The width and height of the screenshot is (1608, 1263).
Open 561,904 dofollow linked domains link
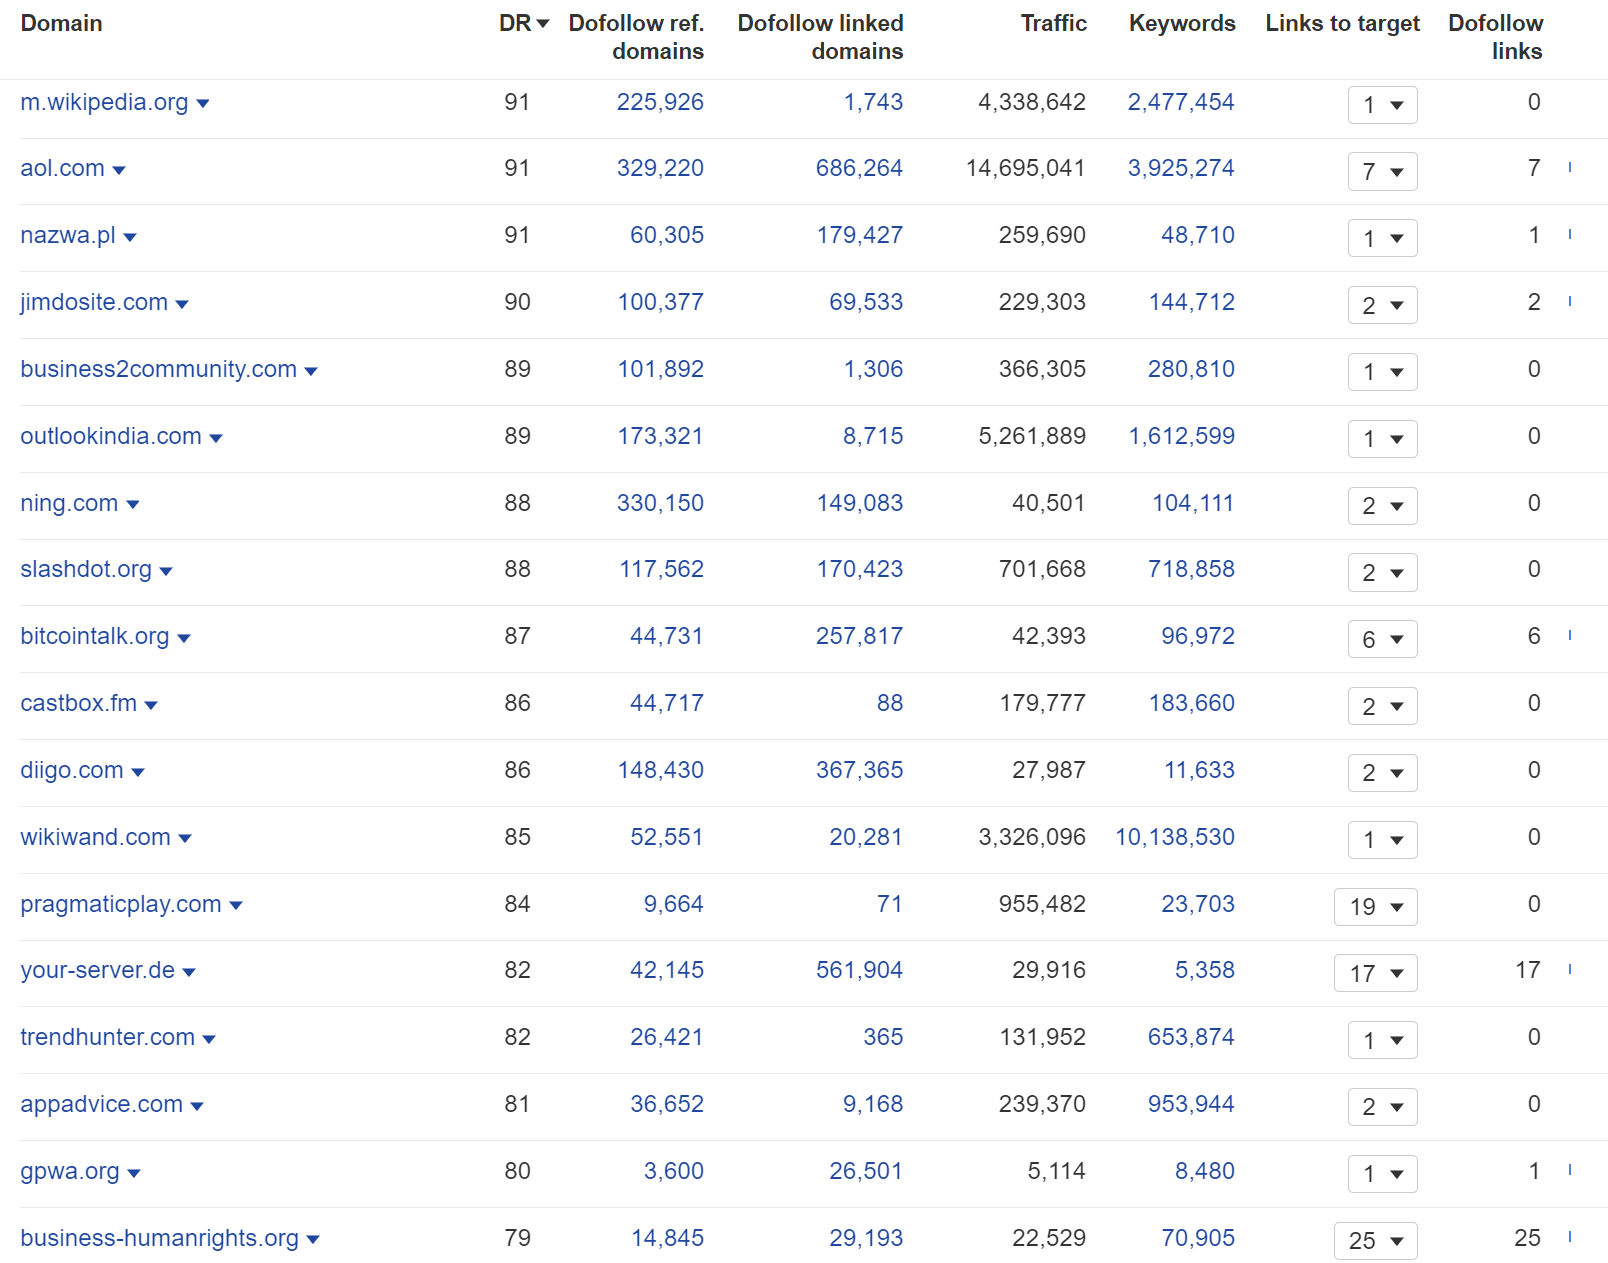(x=859, y=970)
